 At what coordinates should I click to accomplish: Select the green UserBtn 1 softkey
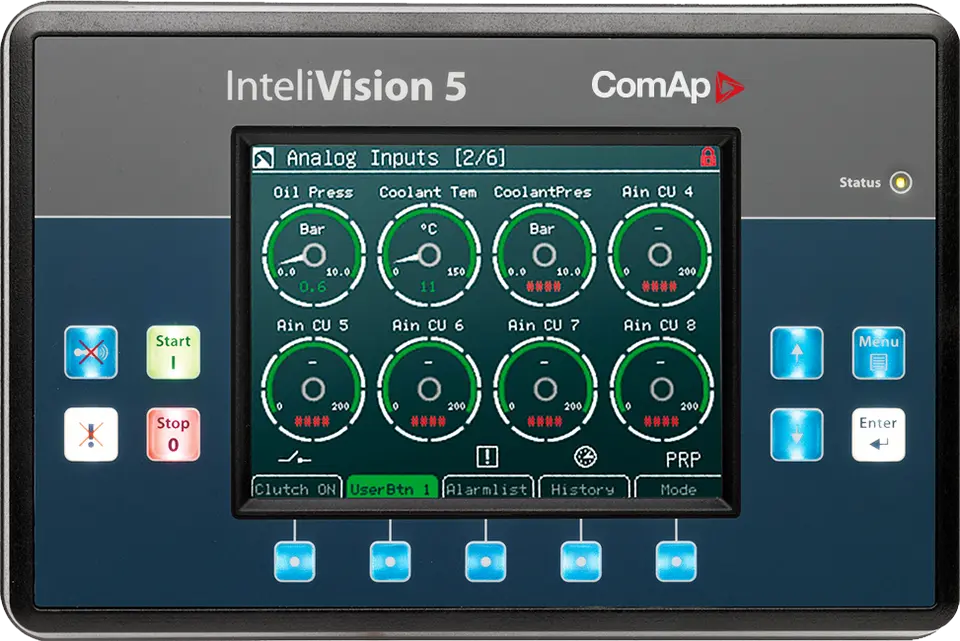tap(392, 488)
